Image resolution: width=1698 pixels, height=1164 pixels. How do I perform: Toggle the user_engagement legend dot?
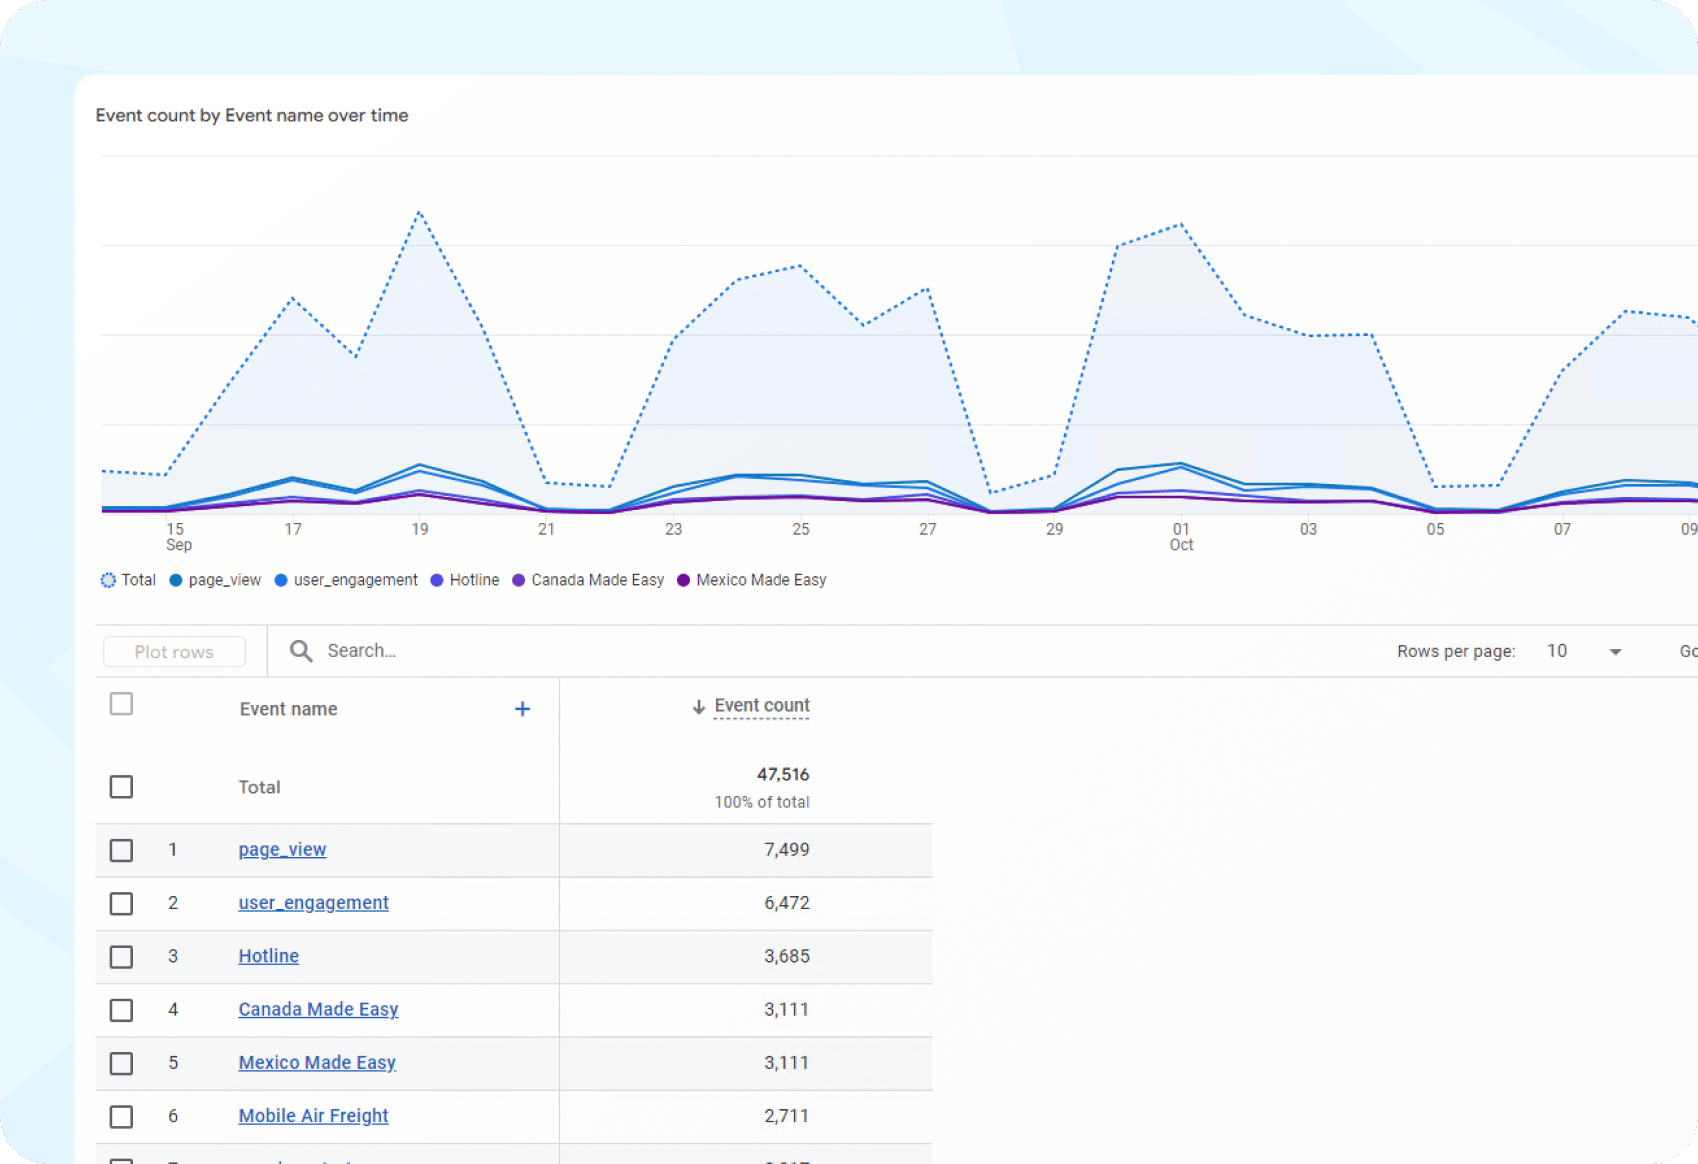[281, 580]
